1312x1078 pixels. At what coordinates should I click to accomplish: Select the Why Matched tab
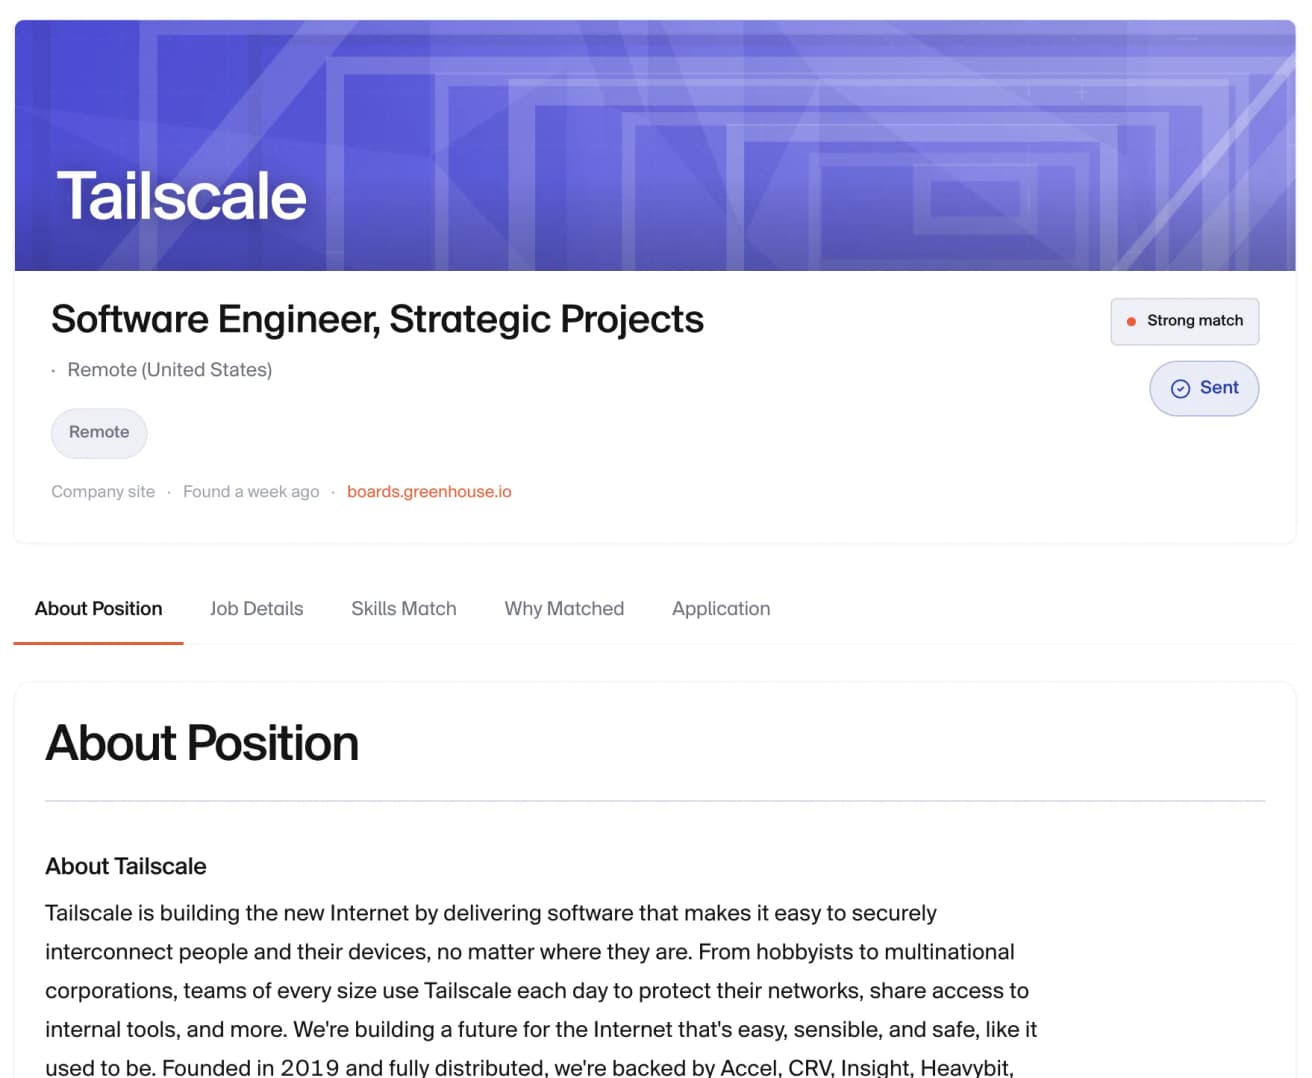[564, 609]
